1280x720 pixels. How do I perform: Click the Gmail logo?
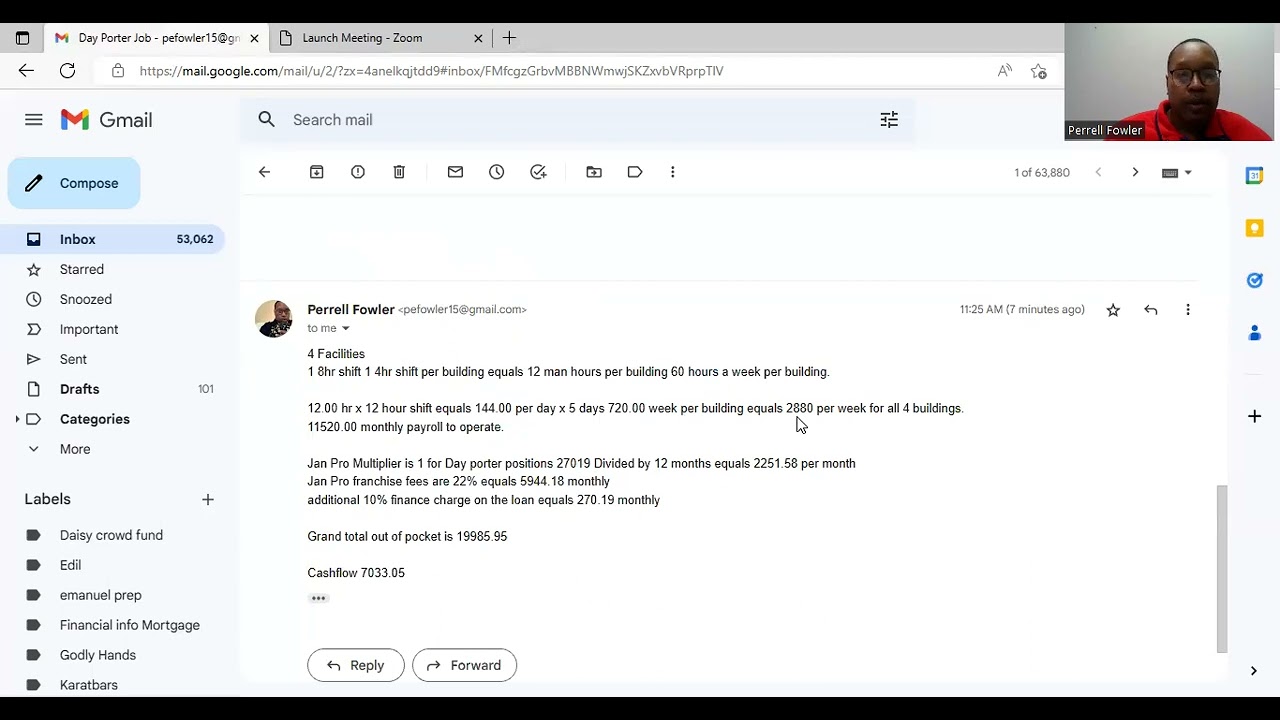click(x=107, y=120)
